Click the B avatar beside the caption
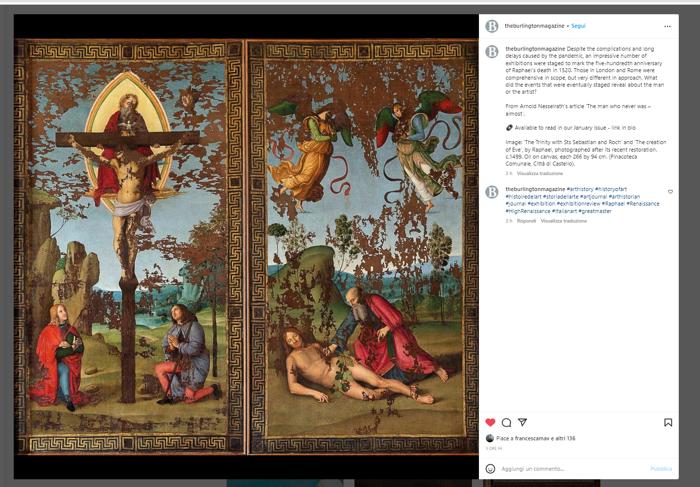 492,52
